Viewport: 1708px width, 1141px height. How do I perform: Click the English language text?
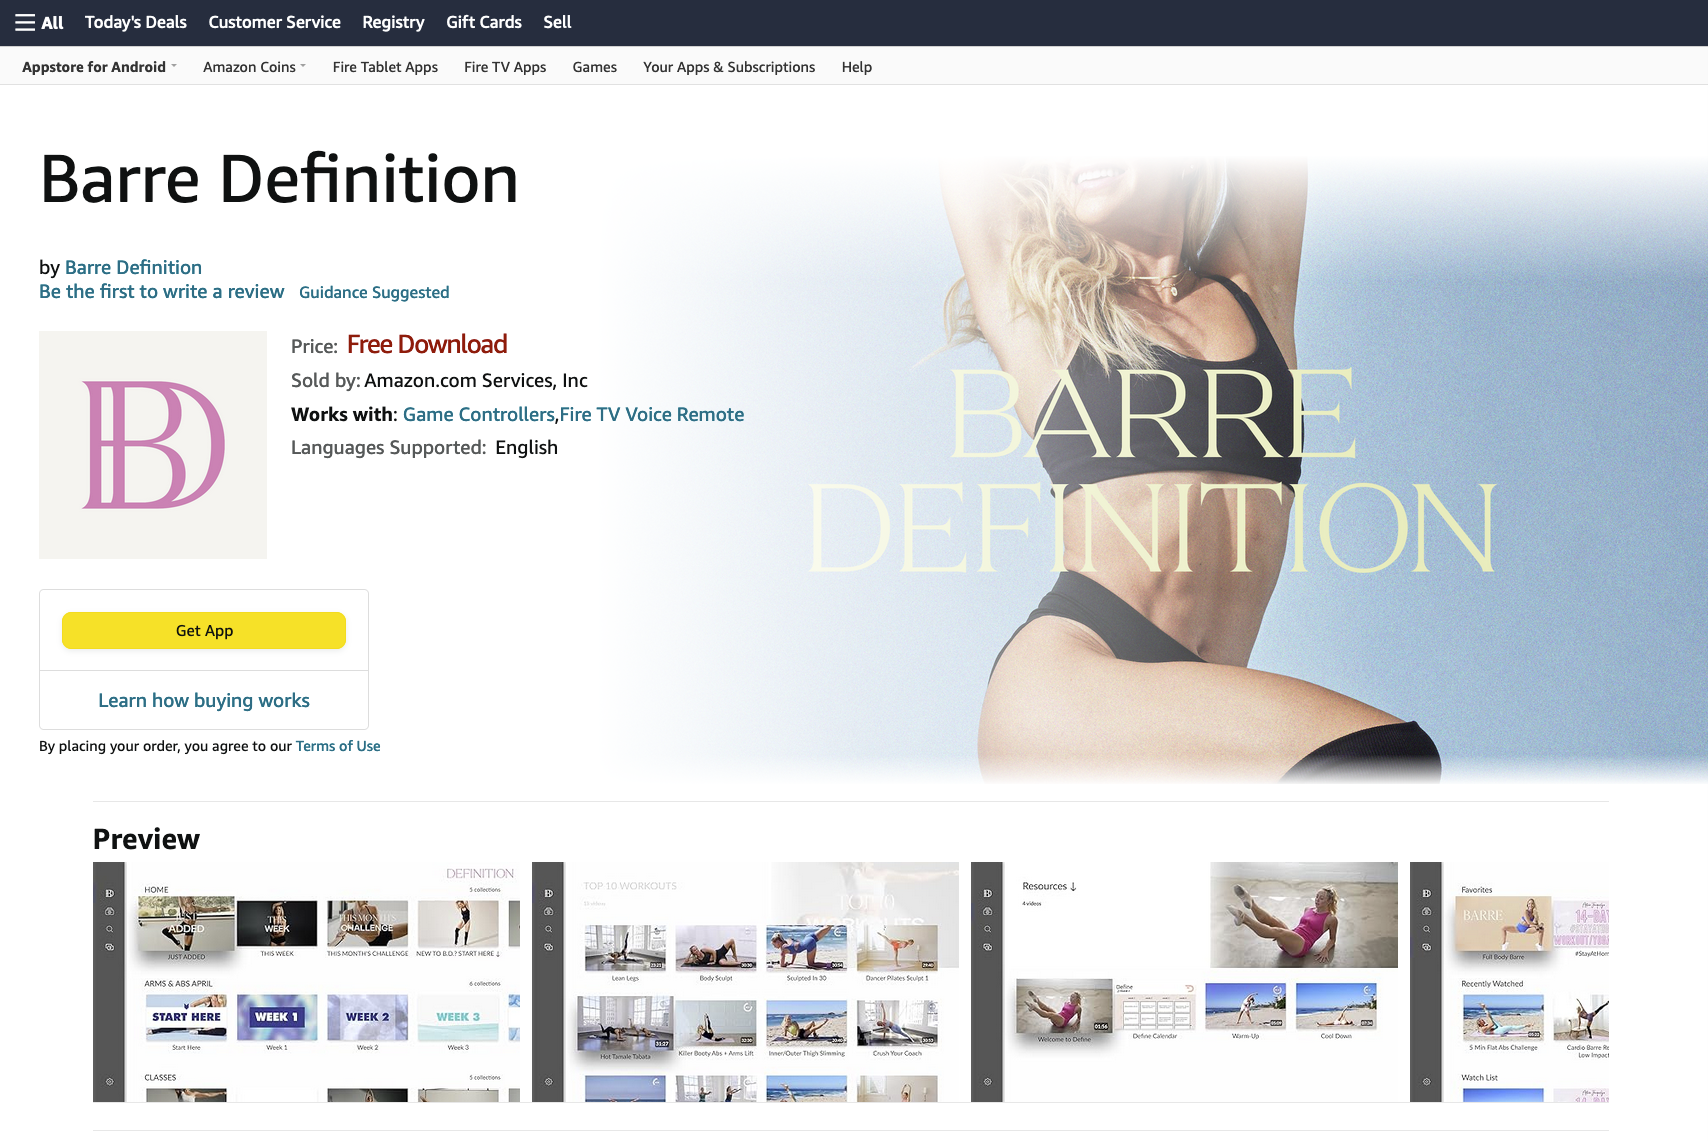pos(527,448)
